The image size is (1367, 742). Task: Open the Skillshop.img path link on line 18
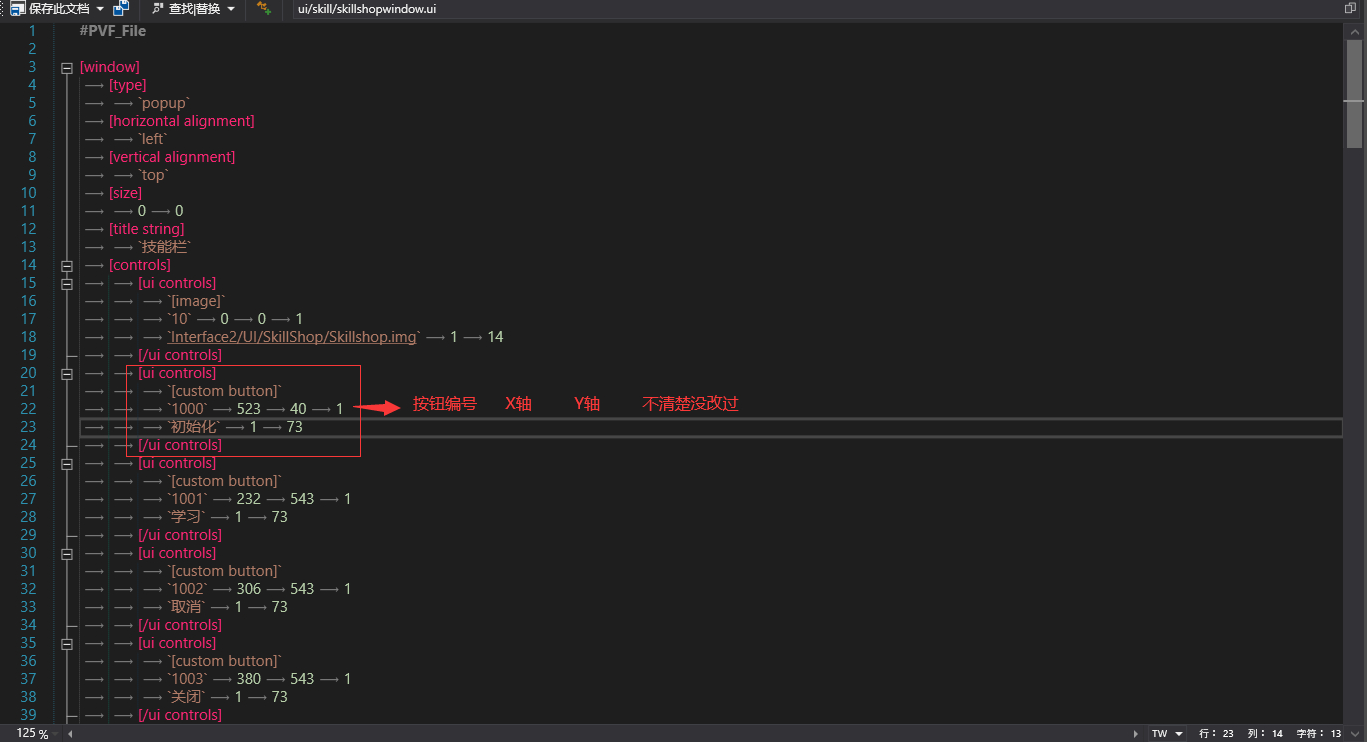[x=294, y=337]
